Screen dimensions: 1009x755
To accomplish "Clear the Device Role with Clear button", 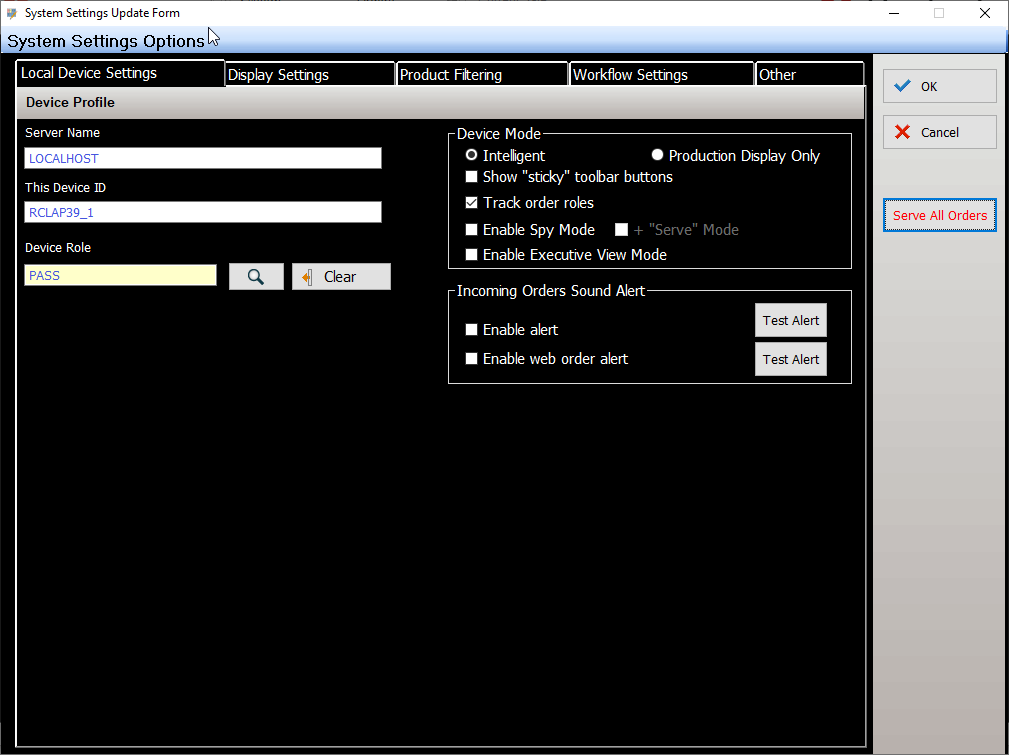I will (x=341, y=277).
